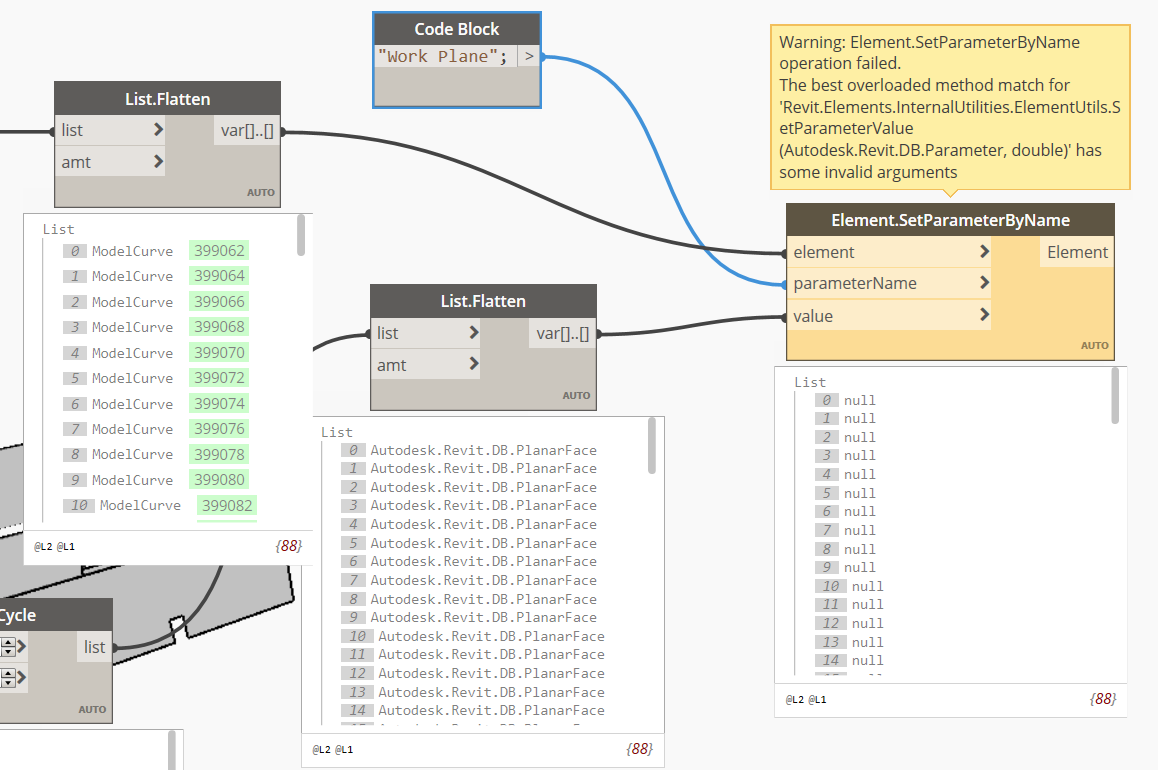
Task: Click the value input chevron on SetParameterByName
Action: (x=984, y=315)
